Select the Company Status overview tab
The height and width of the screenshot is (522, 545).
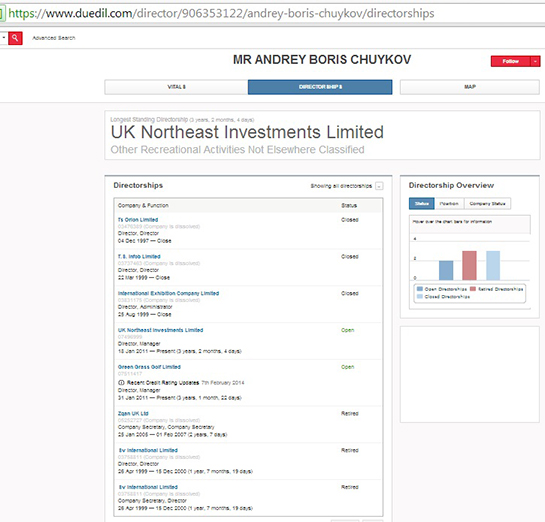487,204
